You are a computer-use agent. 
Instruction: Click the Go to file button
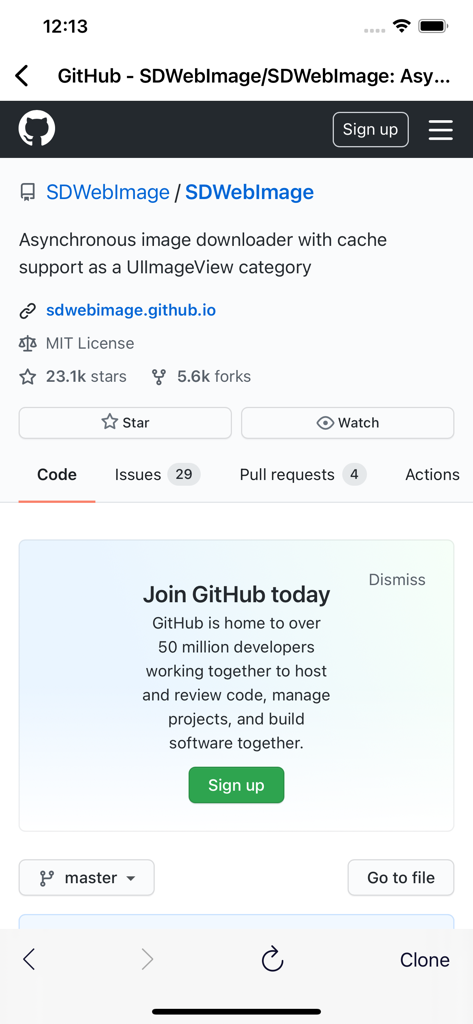(x=400, y=878)
